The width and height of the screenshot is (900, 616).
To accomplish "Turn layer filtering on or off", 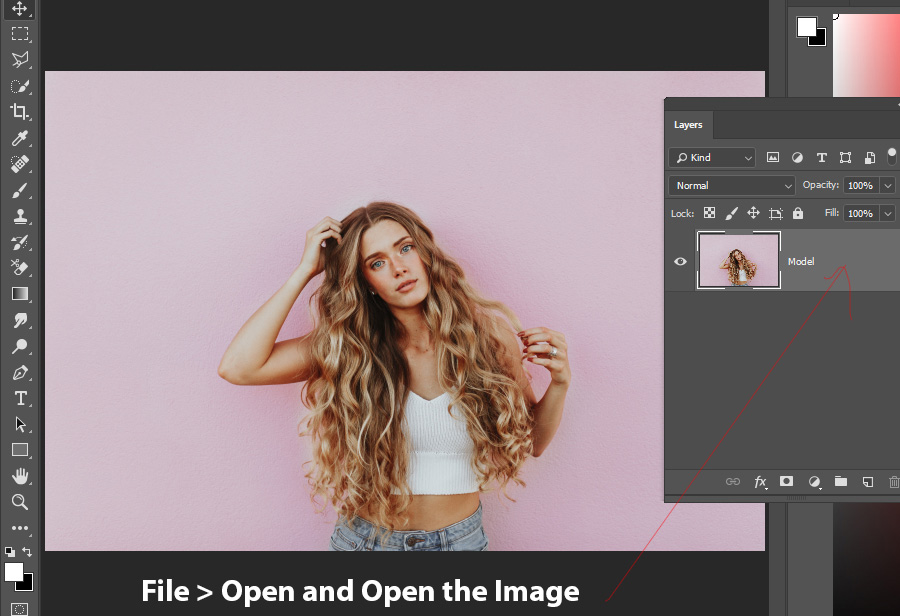I will pos(891,156).
